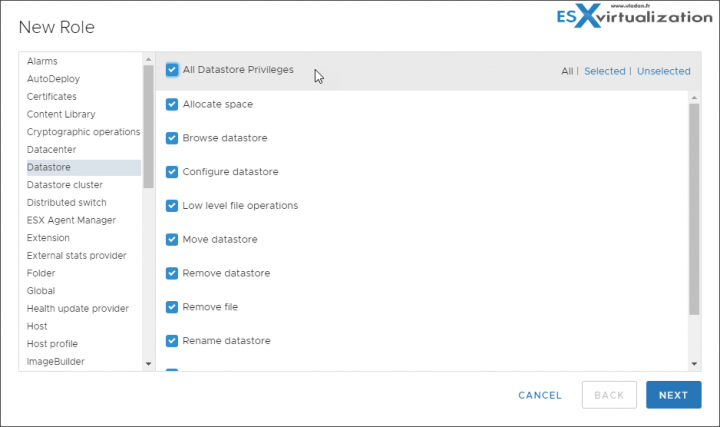The width and height of the screenshot is (720, 427).
Task: Toggle the Allocate space checkbox
Action: click(172, 104)
